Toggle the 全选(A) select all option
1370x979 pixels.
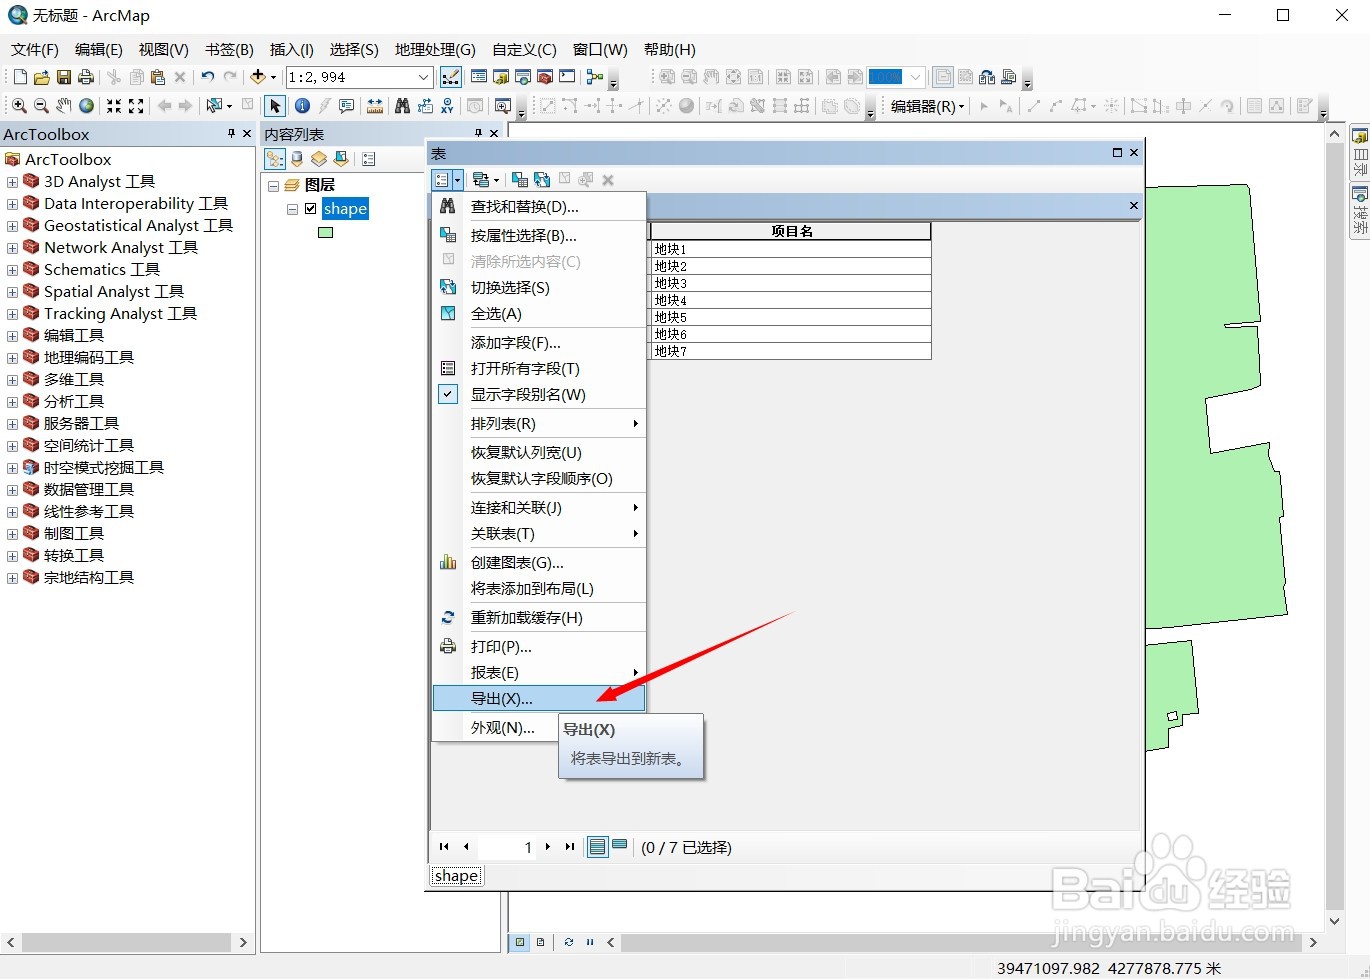pos(498,313)
